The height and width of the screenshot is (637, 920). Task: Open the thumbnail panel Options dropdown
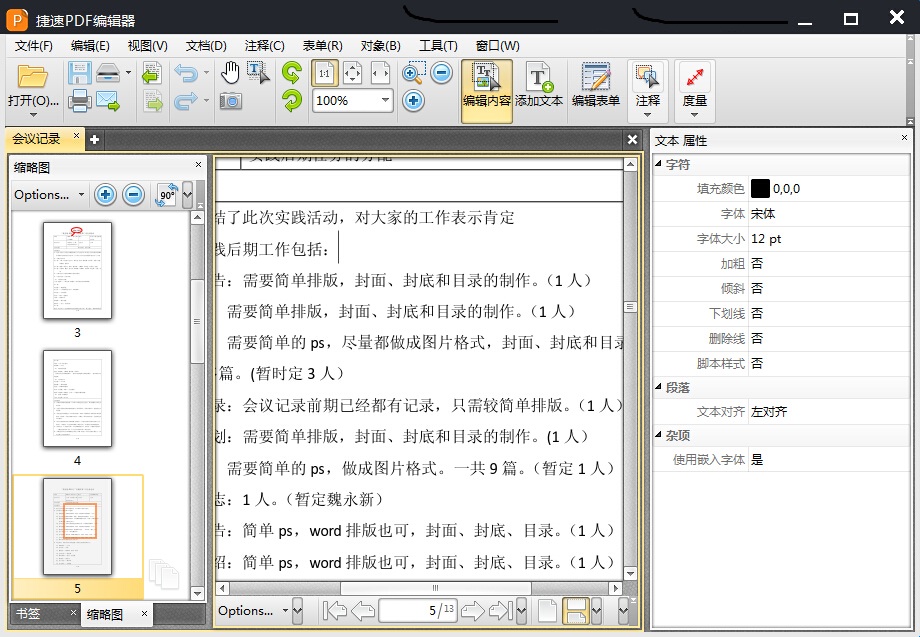click(x=42, y=194)
